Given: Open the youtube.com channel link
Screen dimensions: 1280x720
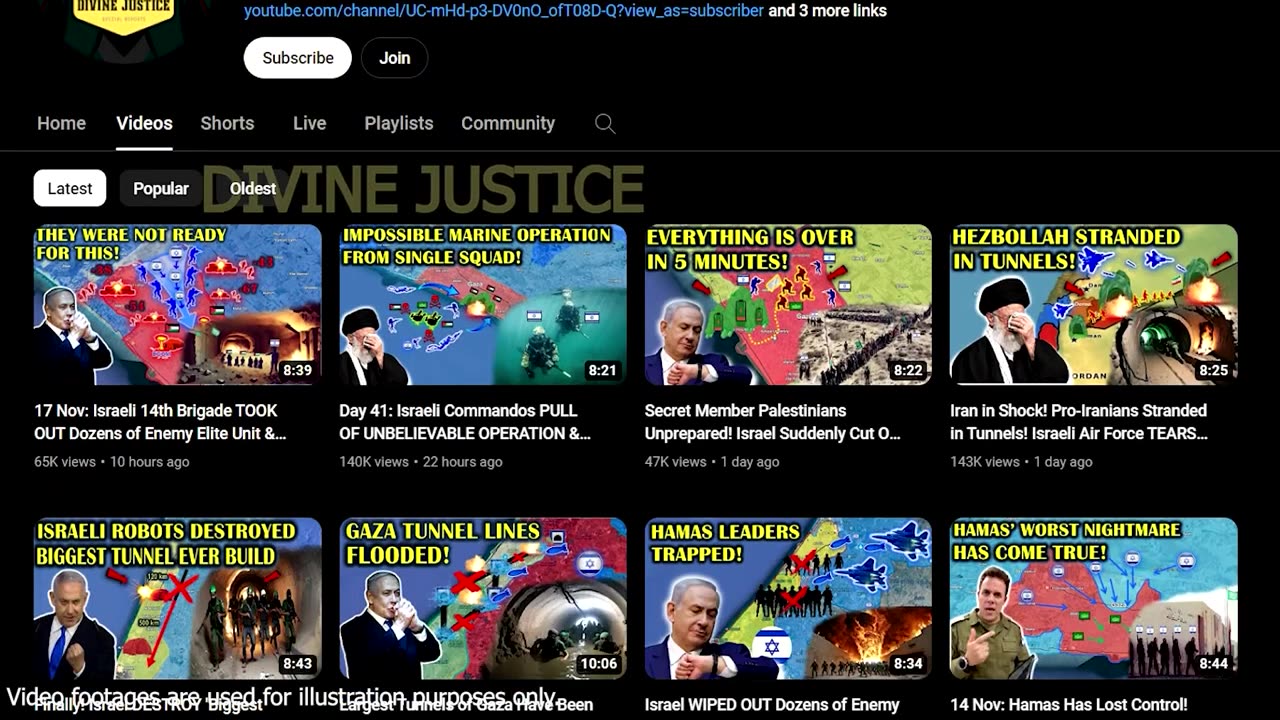Looking at the screenshot, I should pos(504,11).
